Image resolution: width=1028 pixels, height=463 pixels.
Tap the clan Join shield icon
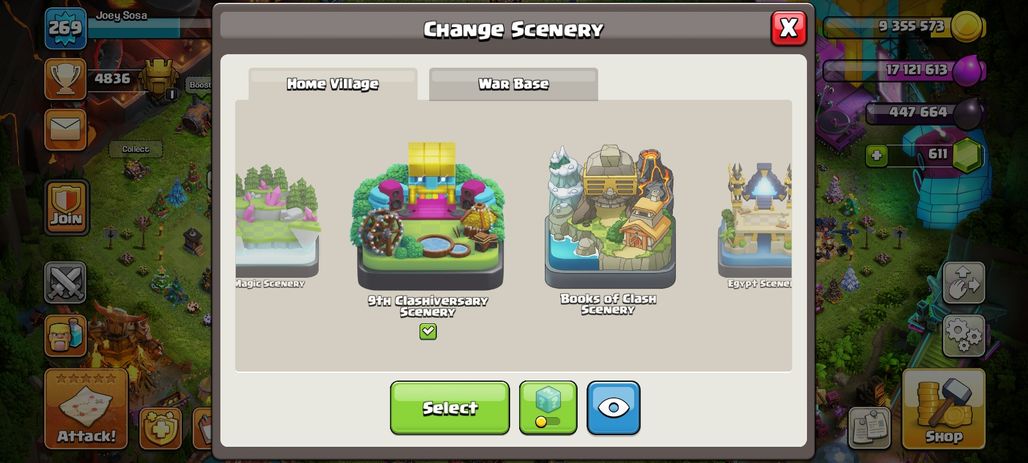[x=66, y=207]
